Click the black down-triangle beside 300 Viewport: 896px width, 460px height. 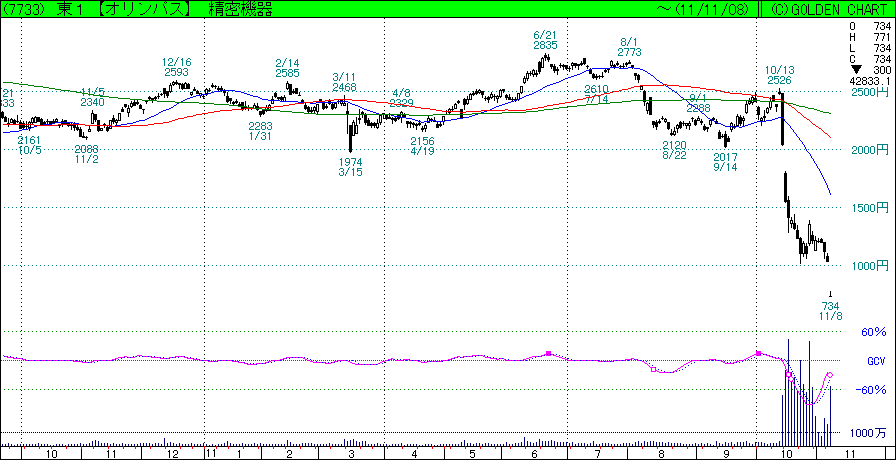click(856, 70)
